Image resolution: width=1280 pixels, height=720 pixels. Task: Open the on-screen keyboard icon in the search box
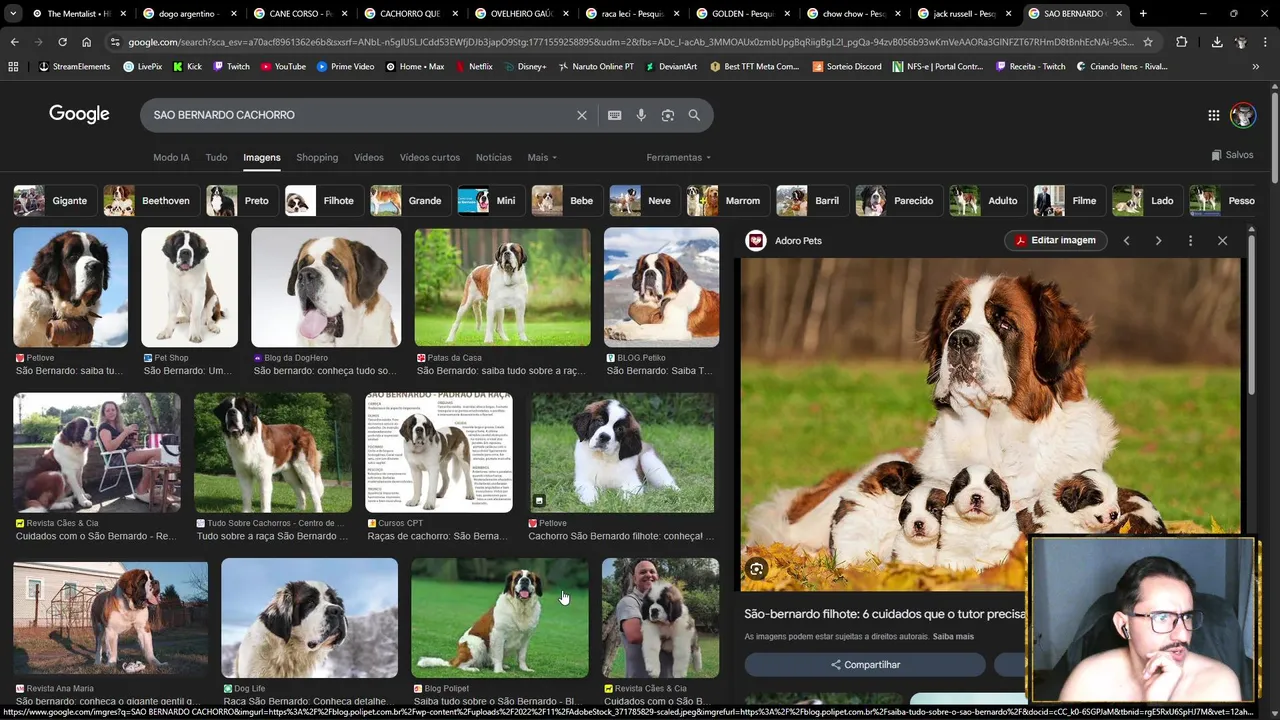coord(614,115)
